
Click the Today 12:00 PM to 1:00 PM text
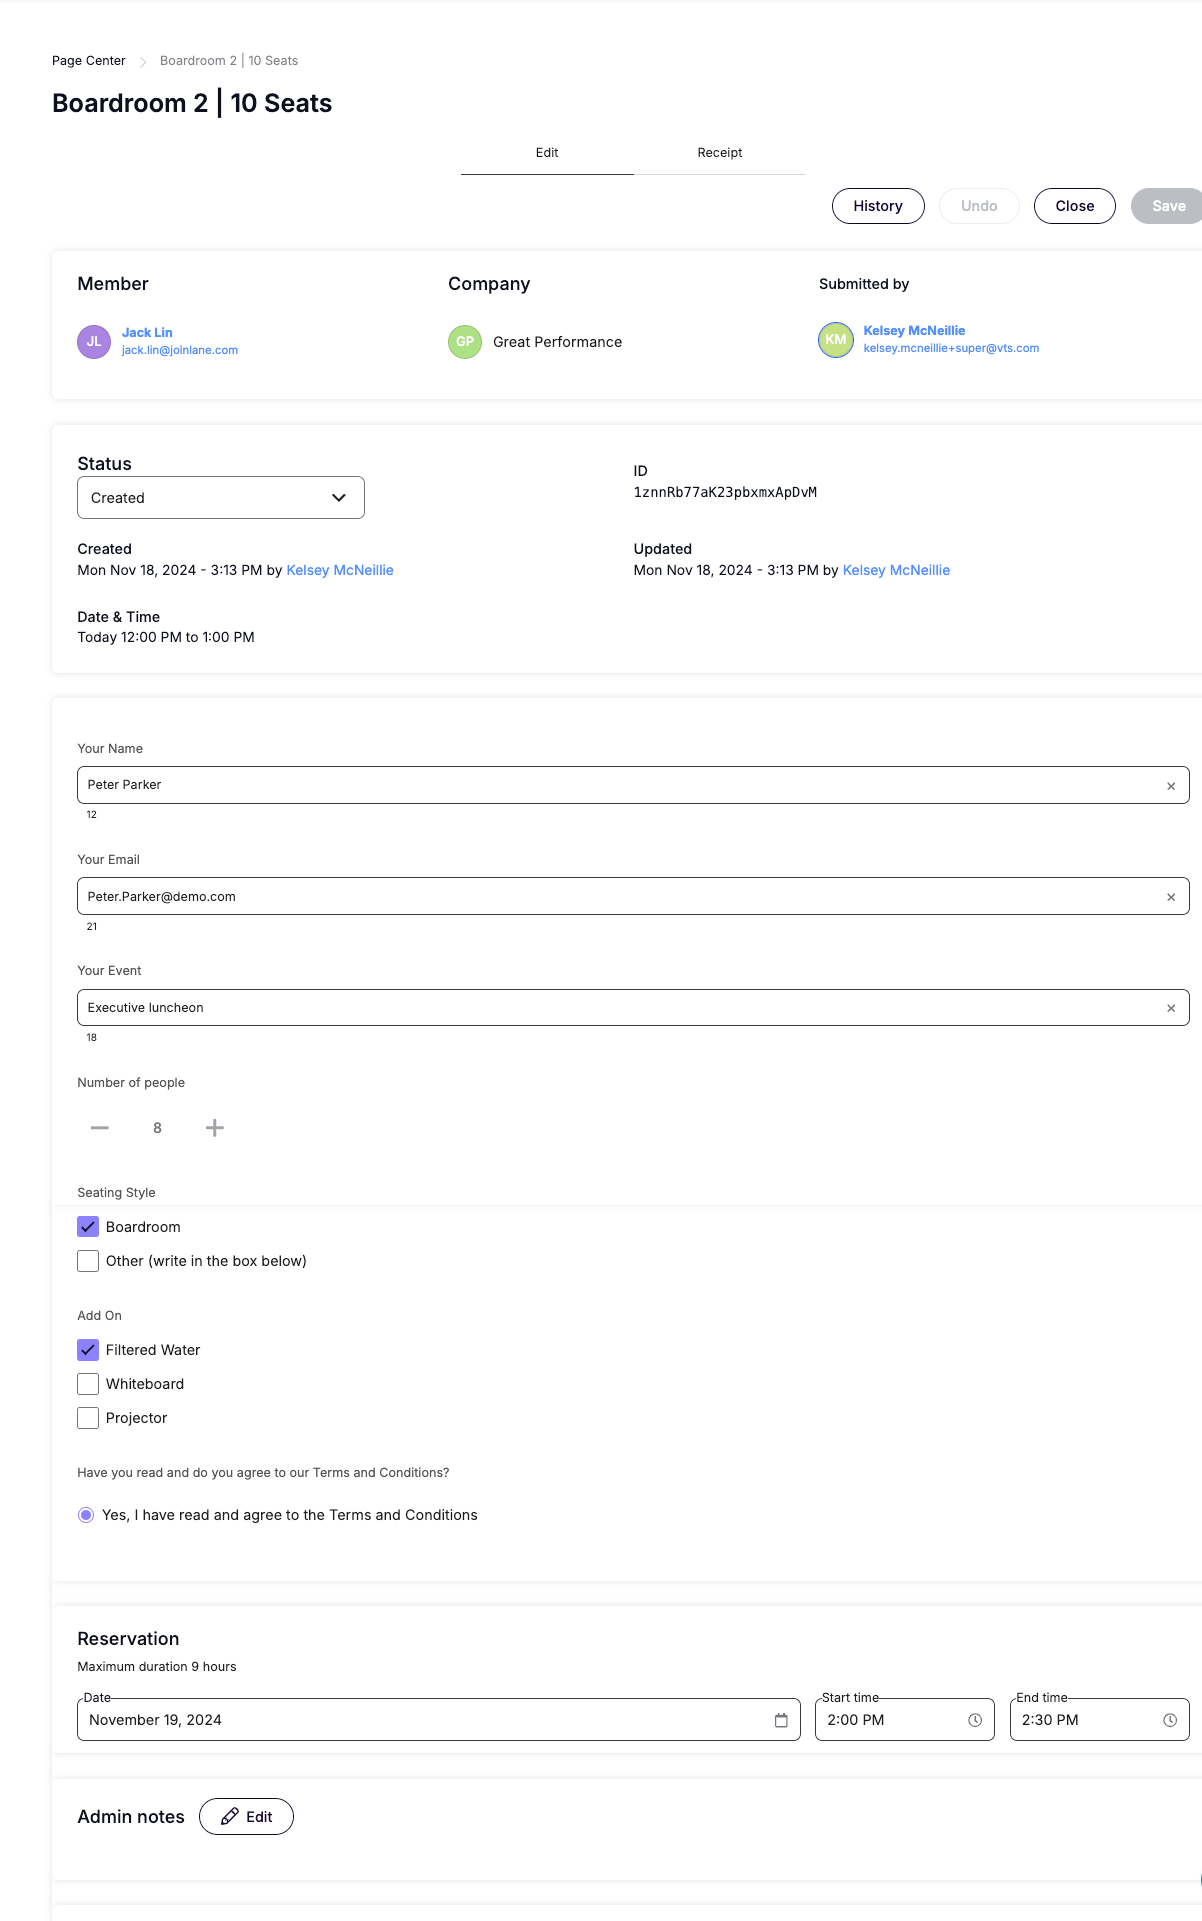166,637
